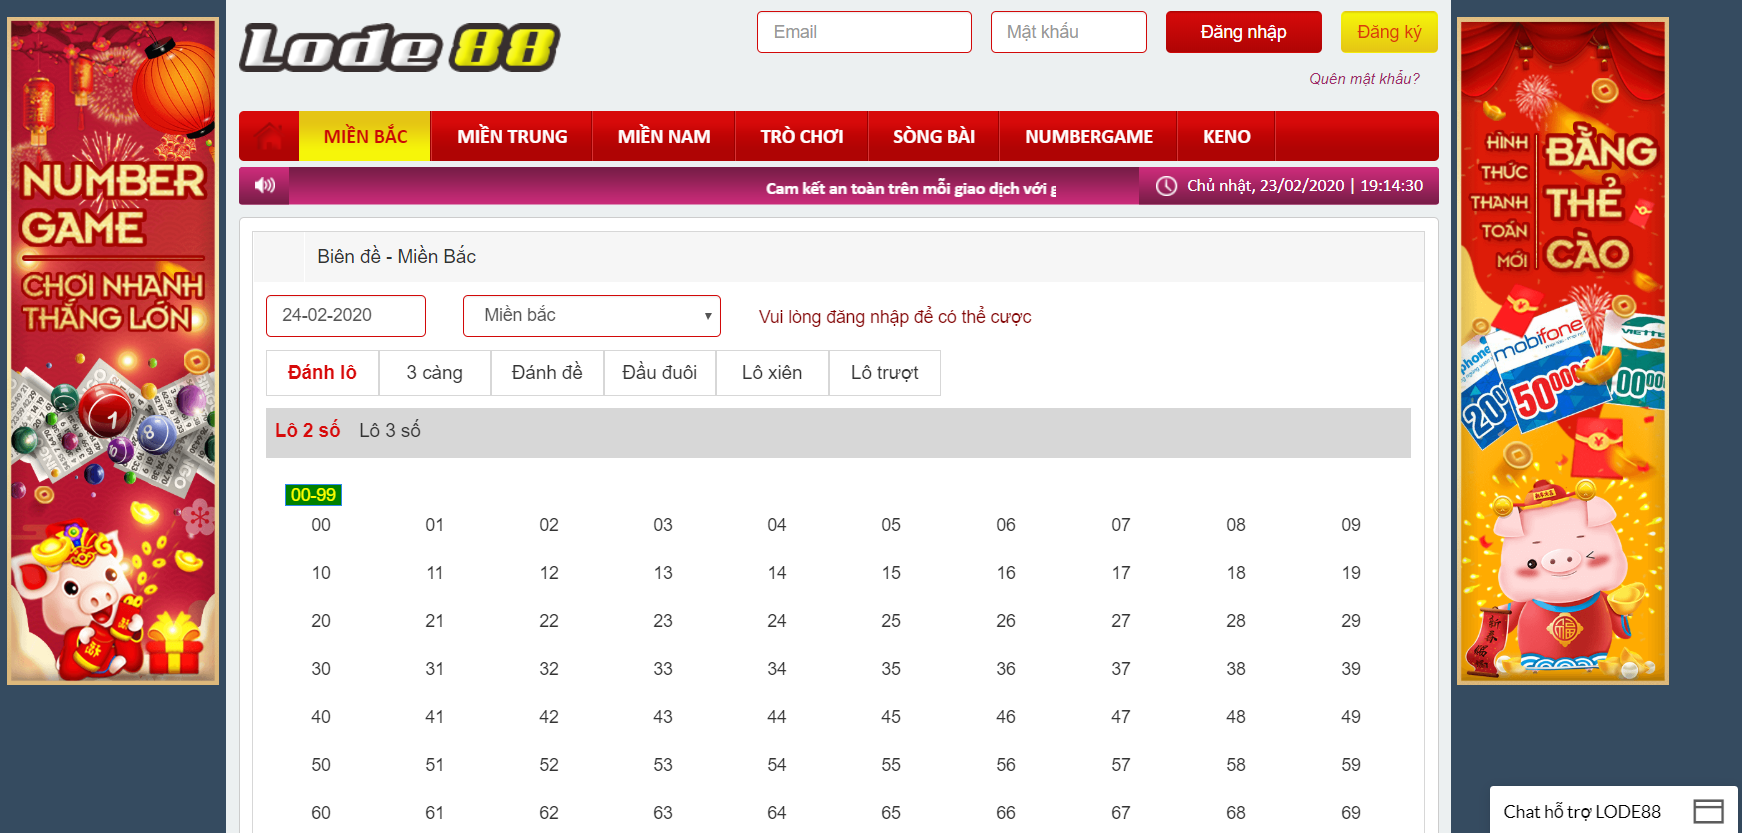
Task: Open the SÒNG BÀI menu
Action: pos(933,136)
